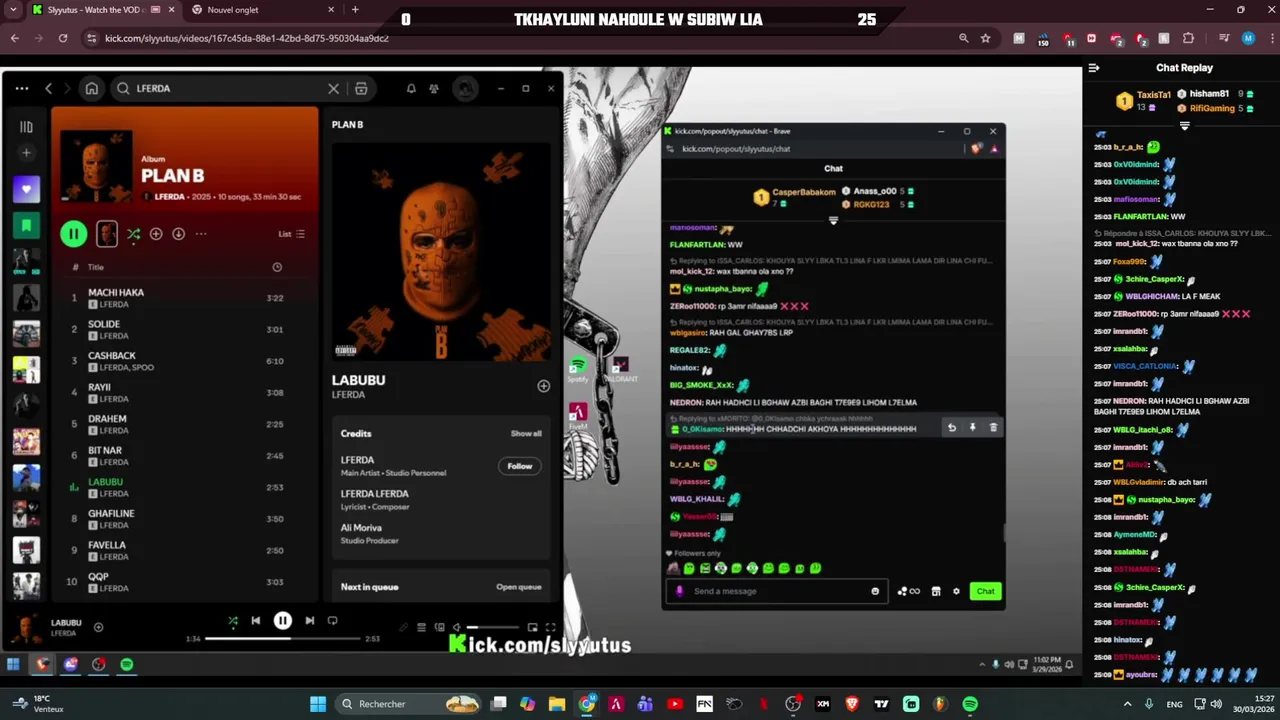Screen dimensions: 1280x720
Task: Open Your Episodes green bookmark tile
Action: (26, 226)
